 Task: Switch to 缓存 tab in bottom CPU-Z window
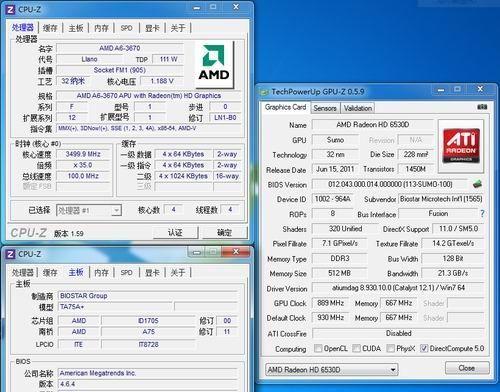[x=50, y=273]
